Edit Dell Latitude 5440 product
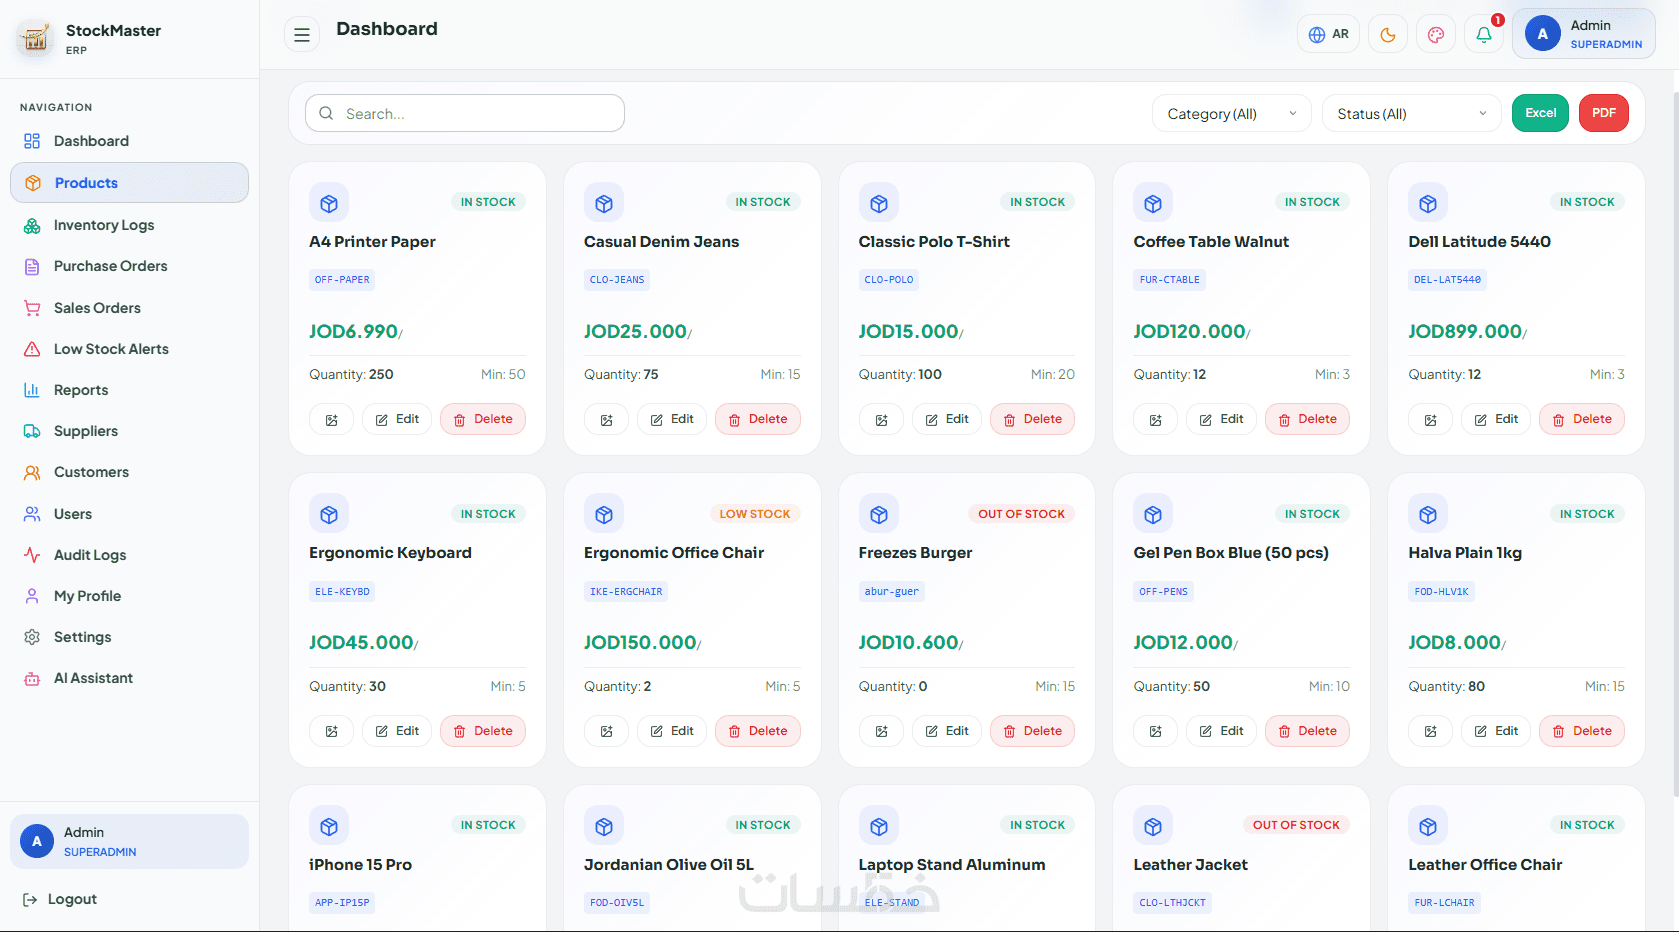This screenshot has width=1679, height=932. 1496,419
